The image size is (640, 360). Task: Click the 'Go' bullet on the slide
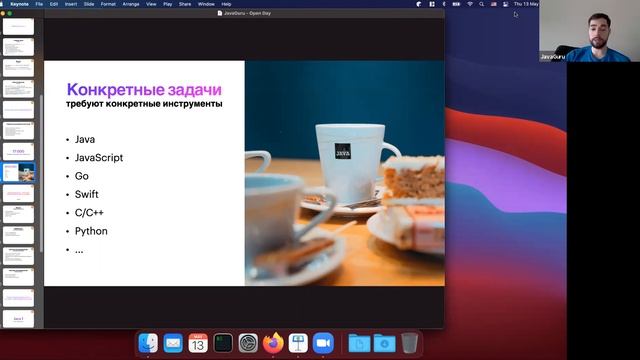click(82, 176)
